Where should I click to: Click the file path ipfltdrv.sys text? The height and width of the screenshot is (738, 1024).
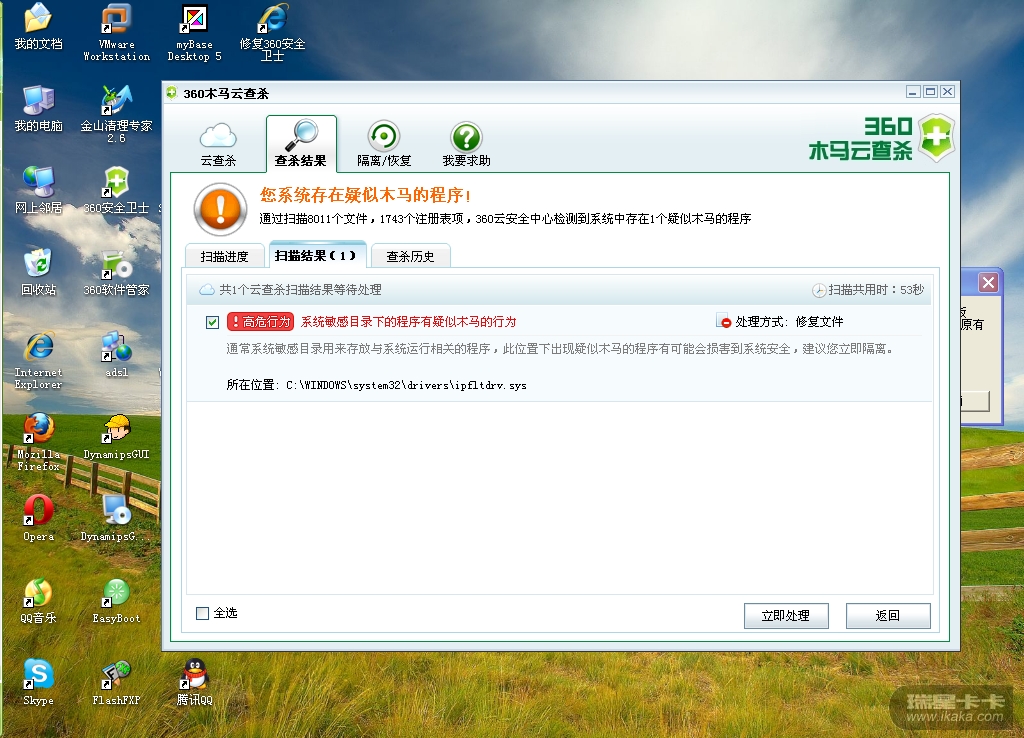coord(406,385)
